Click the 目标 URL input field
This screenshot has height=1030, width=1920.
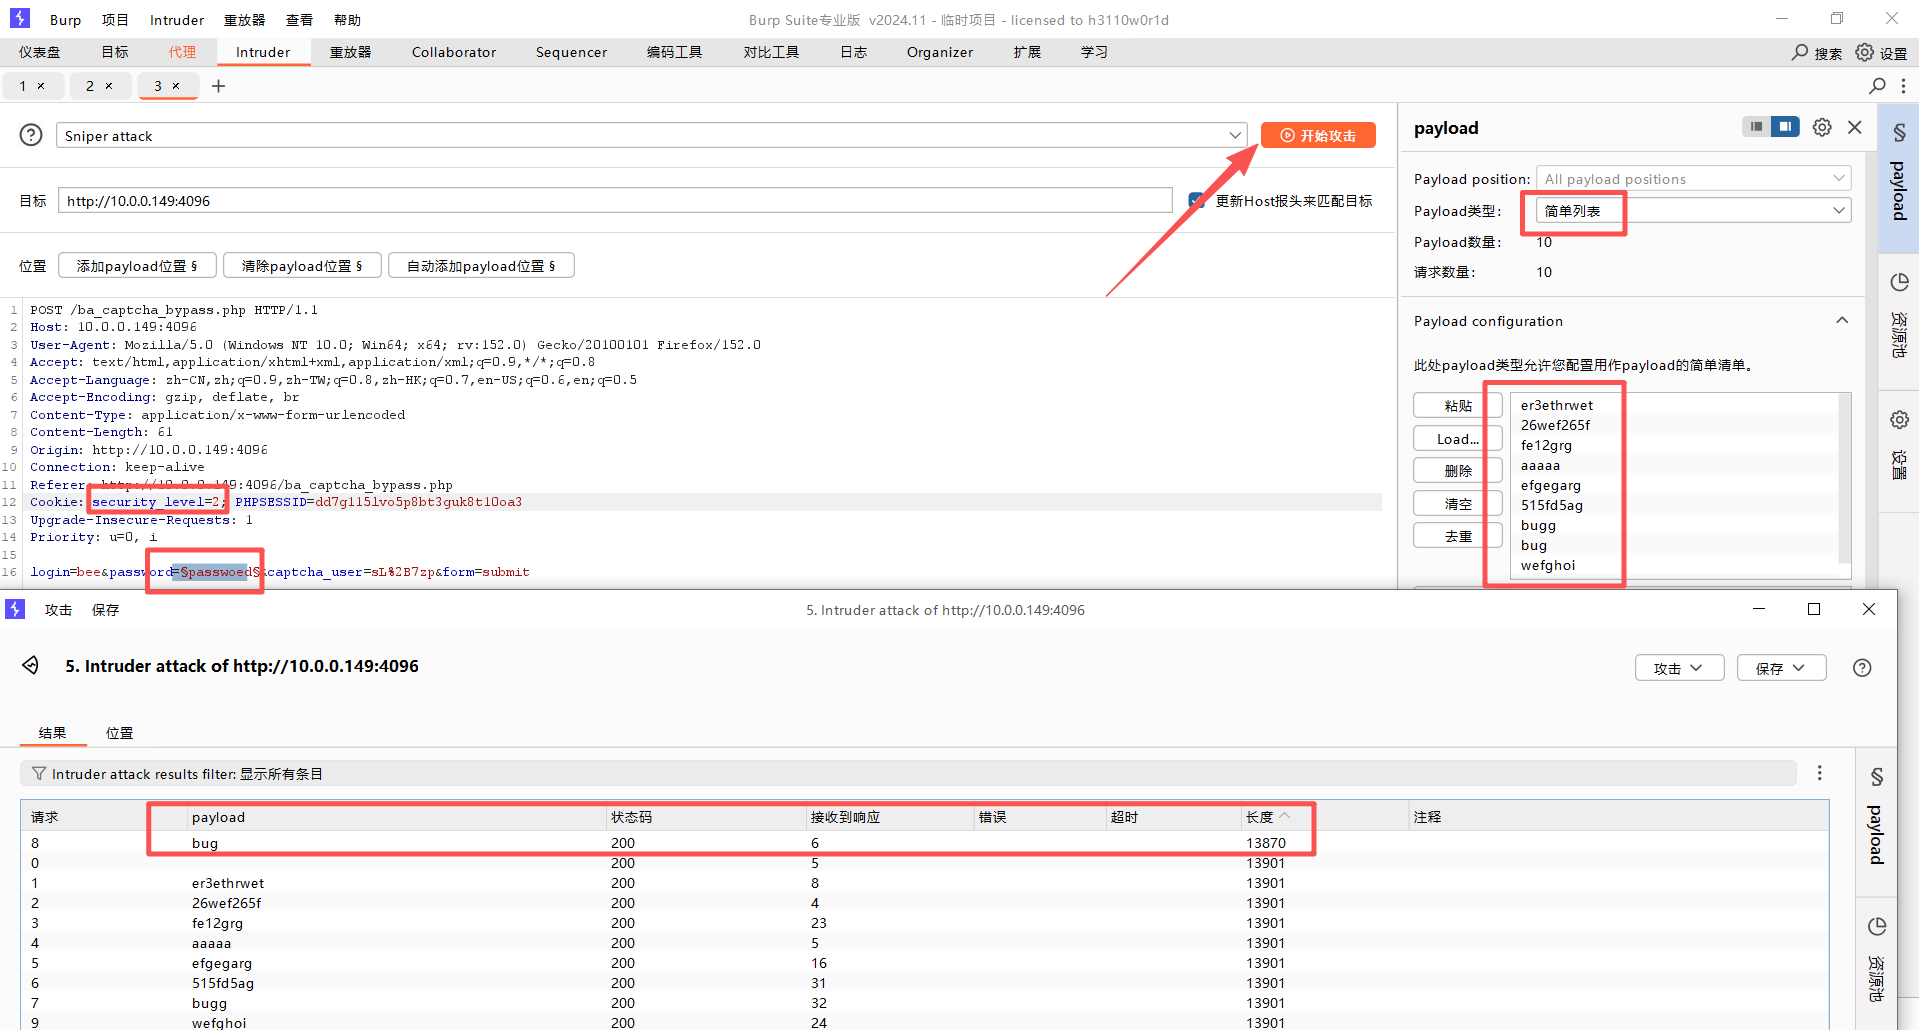click(615, 200)
